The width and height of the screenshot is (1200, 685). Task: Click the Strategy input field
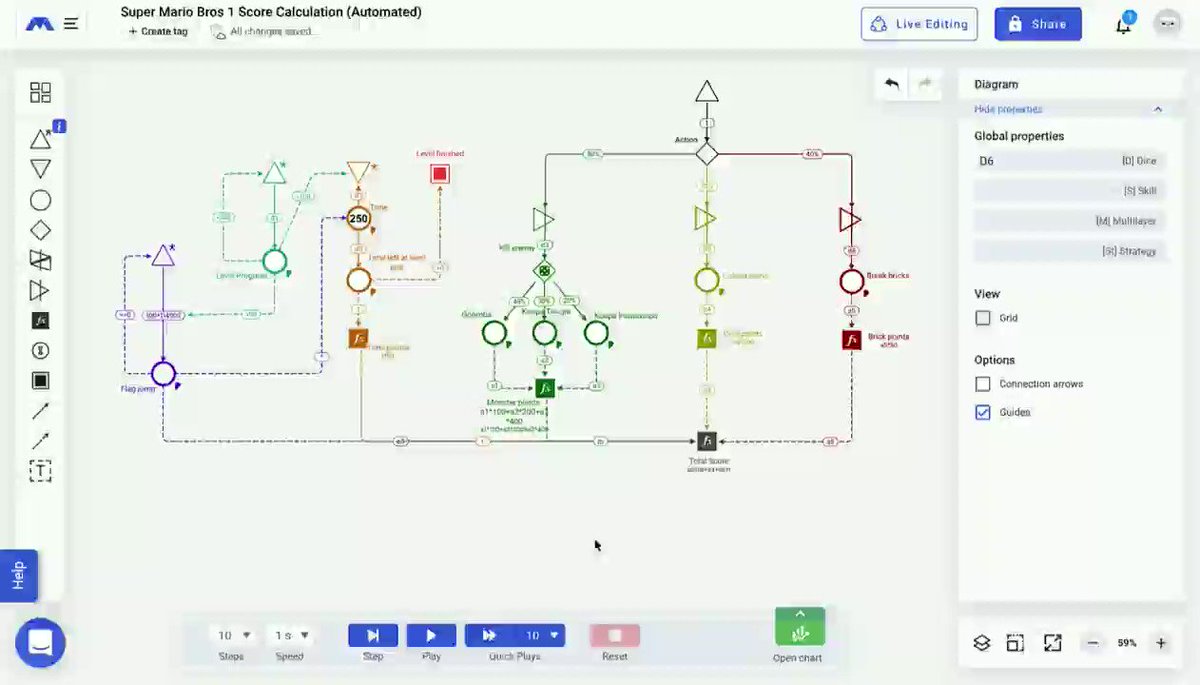click(1068, 251)
